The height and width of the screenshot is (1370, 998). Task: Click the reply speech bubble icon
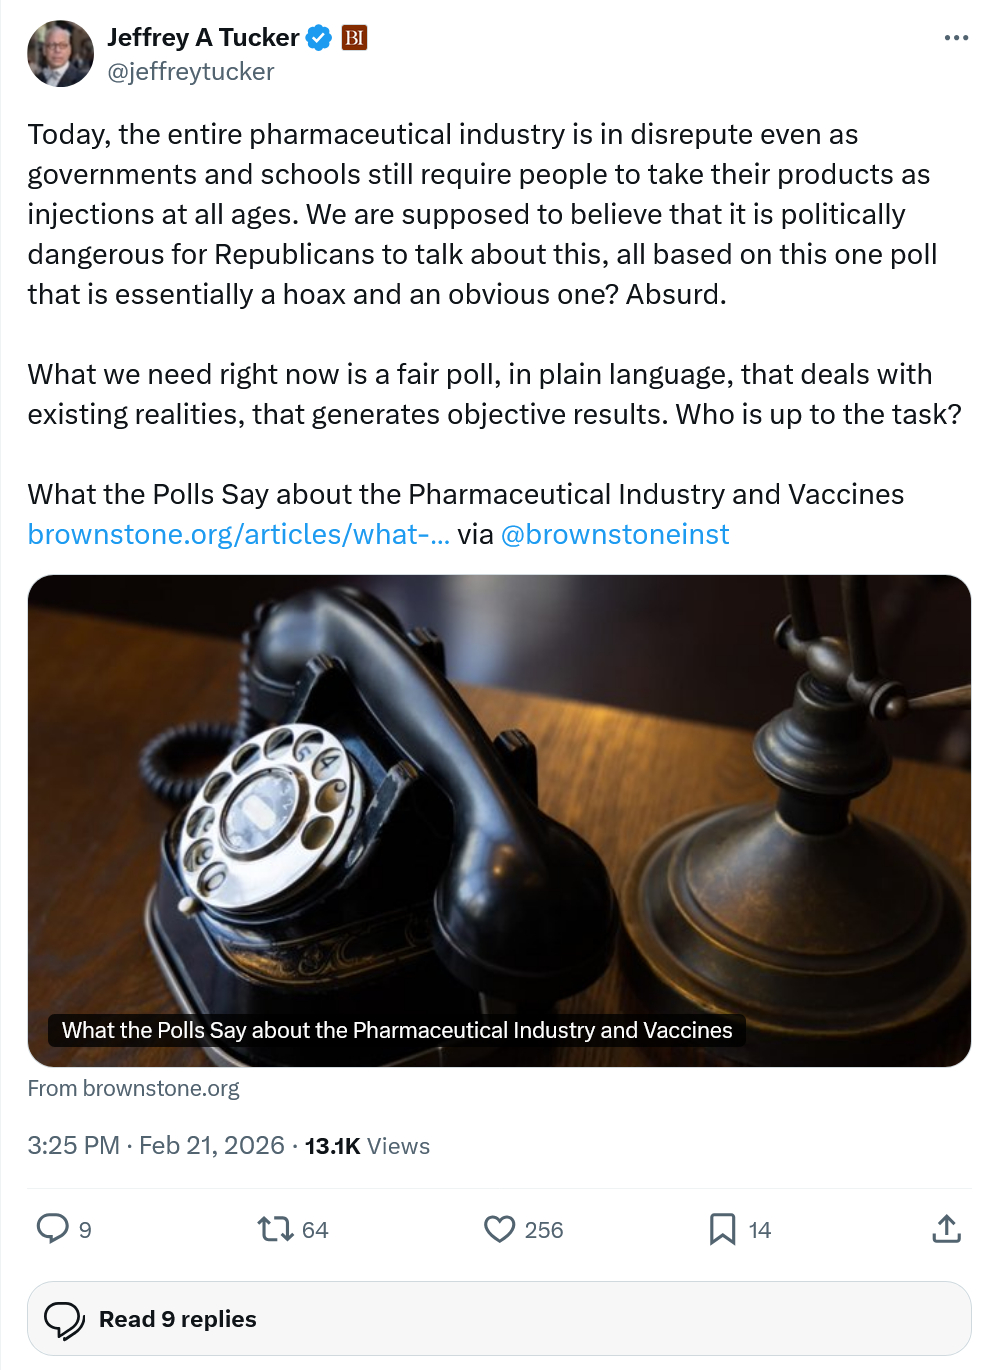pyautogui.click(x=52, y=1228)
